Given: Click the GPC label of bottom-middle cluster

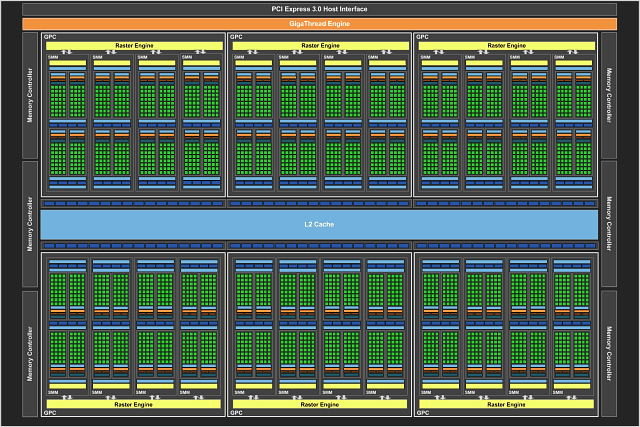Looking at the screenshot, I should click(x=236, y=412).
